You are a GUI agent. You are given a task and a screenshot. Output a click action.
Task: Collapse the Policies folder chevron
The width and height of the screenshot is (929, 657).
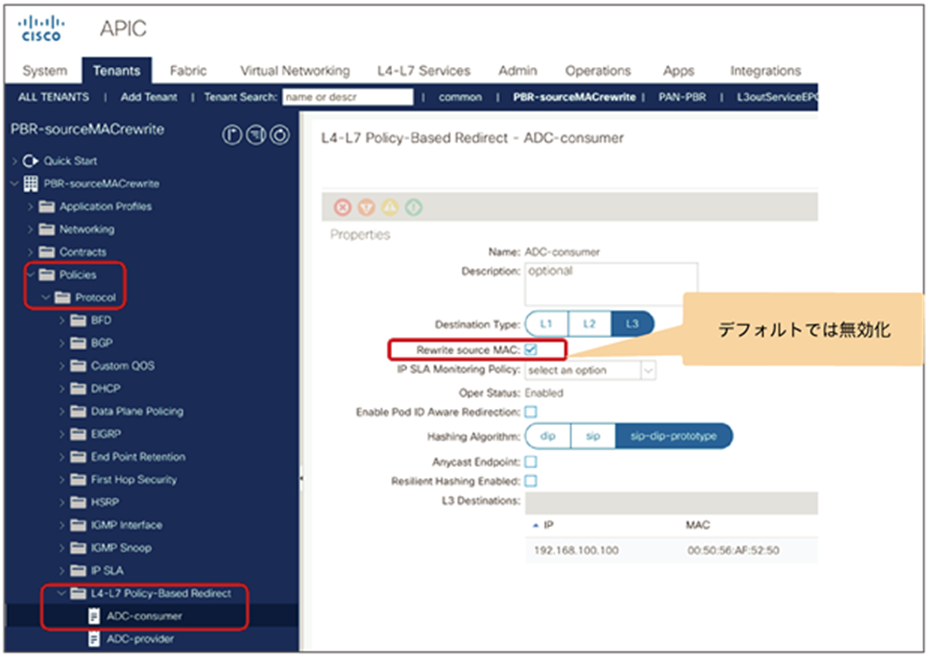pos(31,274)
